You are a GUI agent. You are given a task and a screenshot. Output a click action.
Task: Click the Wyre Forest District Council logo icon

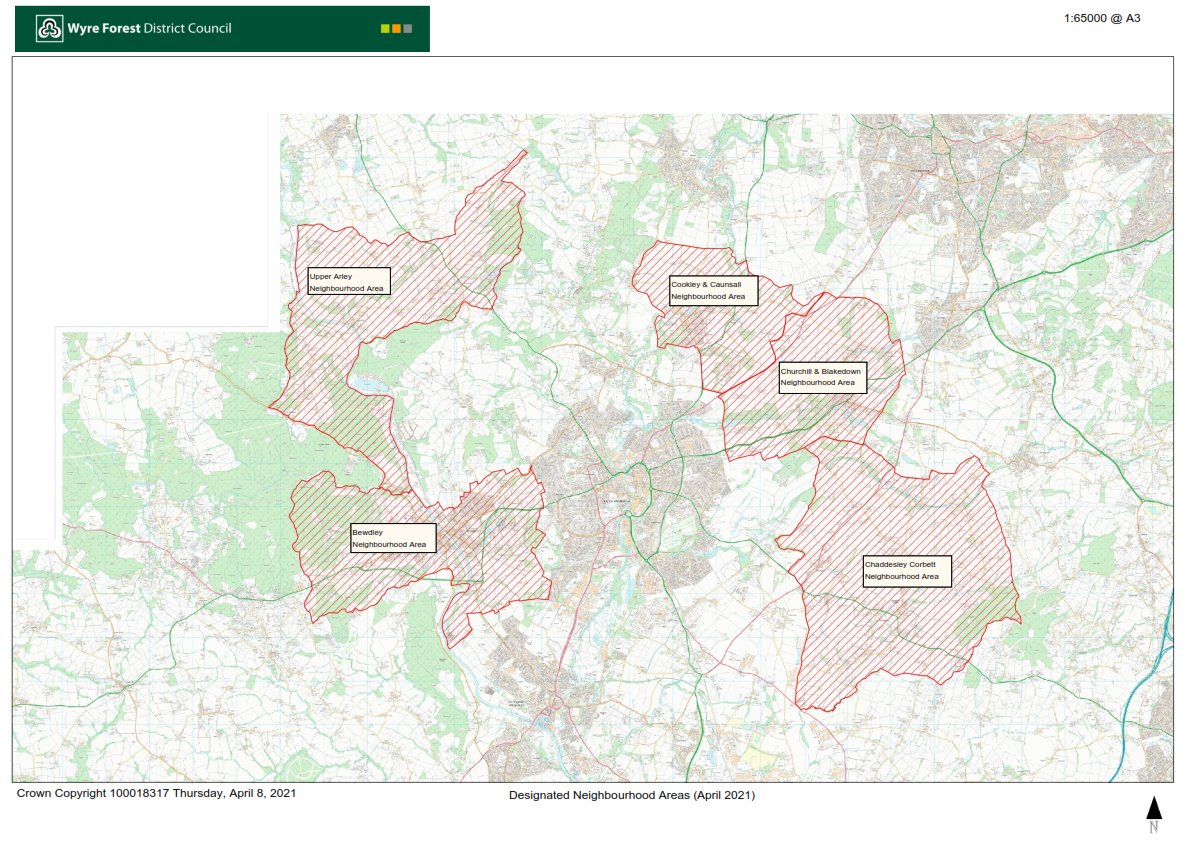[x=49, y=29]
